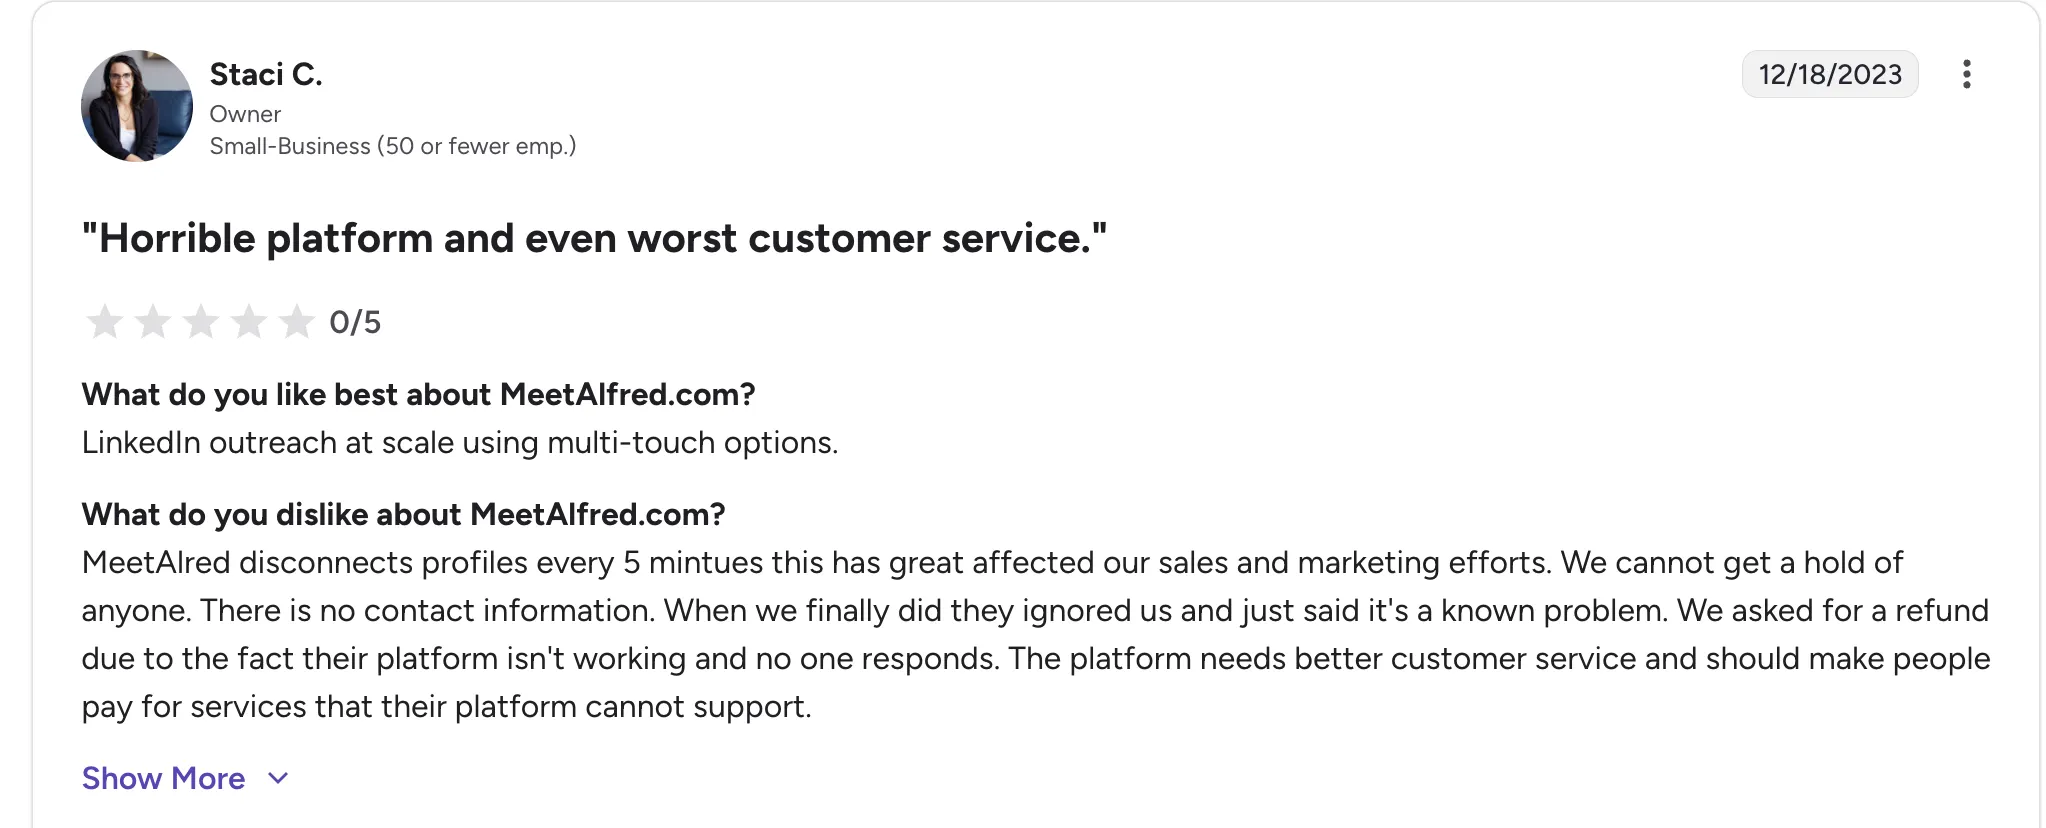
Task: Click the "LinkedIn outreach at scale" answer text
Action: 460,443
